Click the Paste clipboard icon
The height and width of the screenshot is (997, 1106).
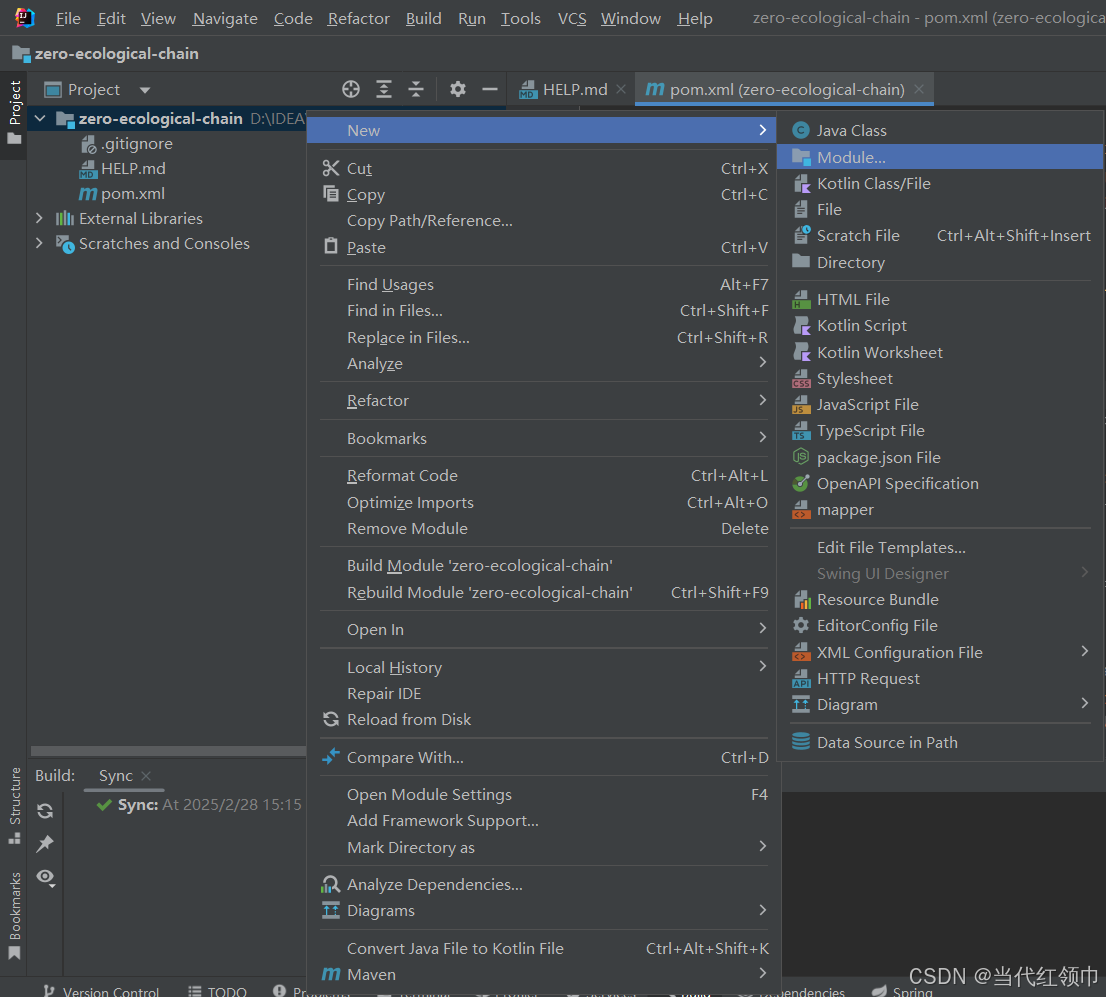(x=331, y=246)
